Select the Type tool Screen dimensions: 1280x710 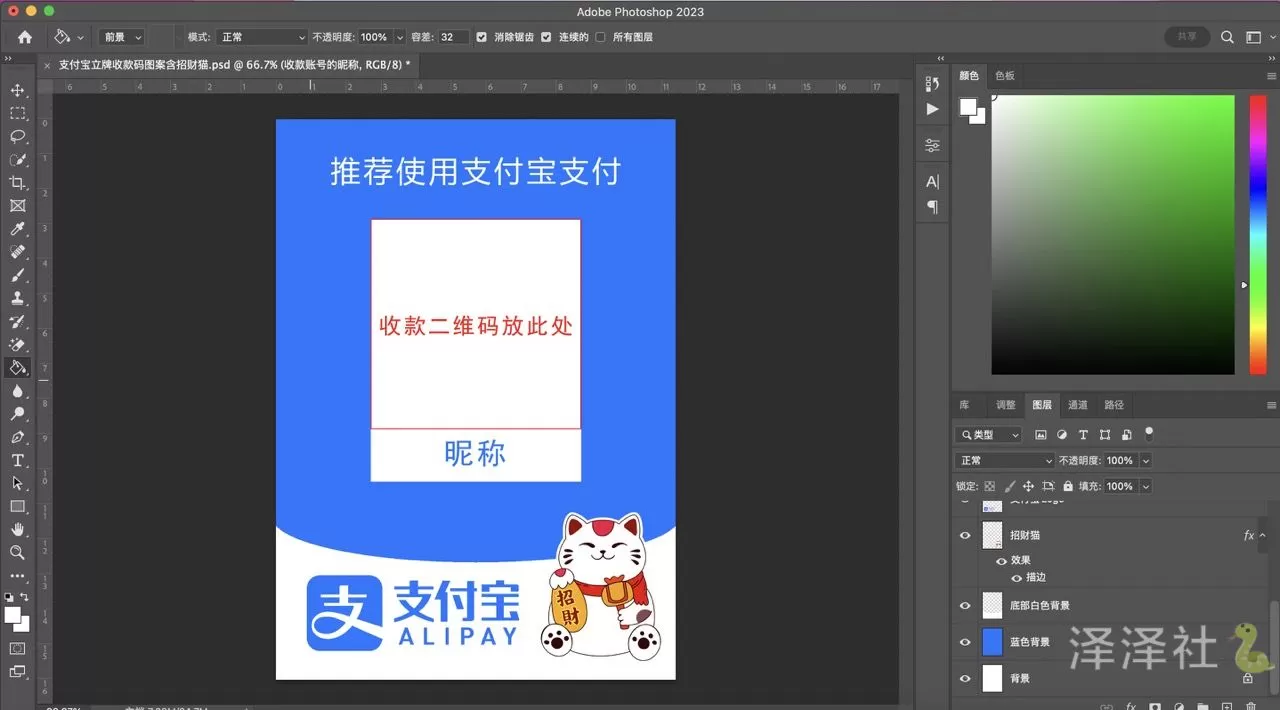pos(18,460)
